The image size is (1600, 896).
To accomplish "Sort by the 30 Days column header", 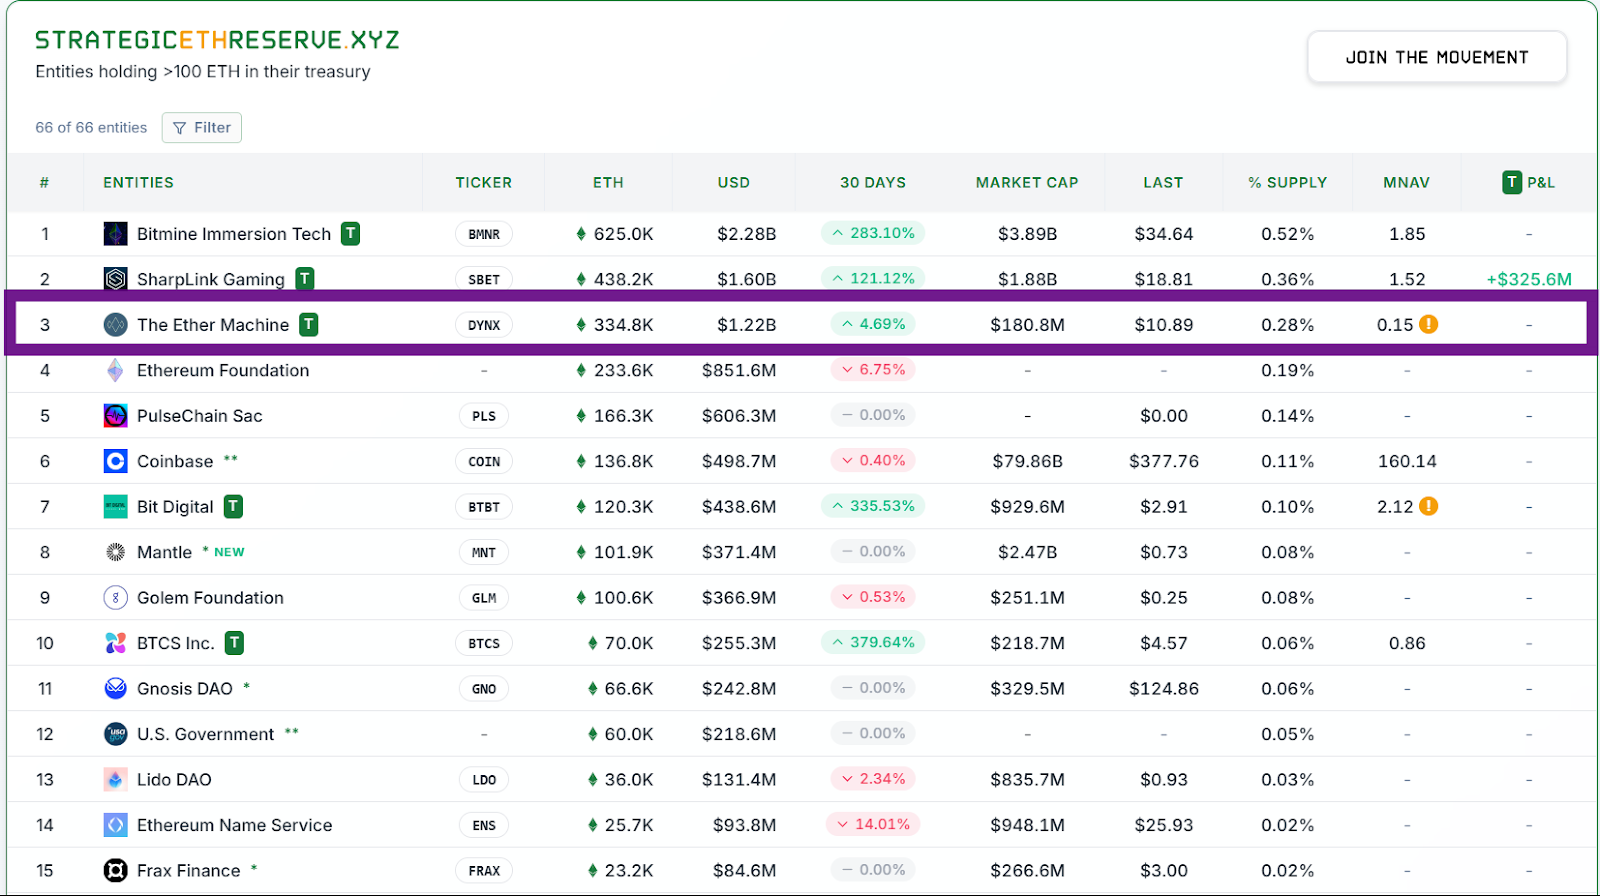I will point(873,182).
